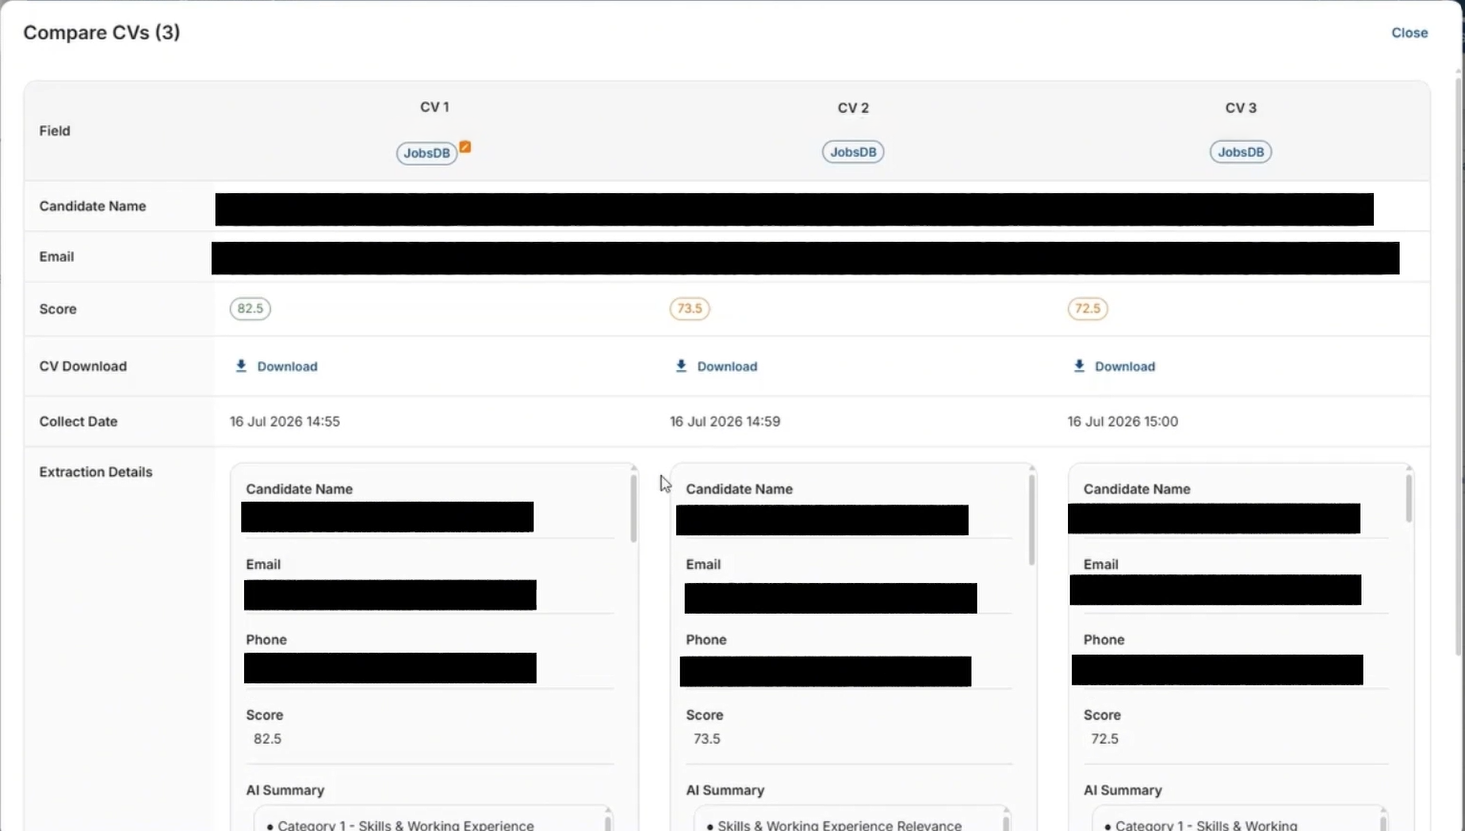Select the 72.5 score badge
Viewport: 1465px width, 831px height.
1088,308
